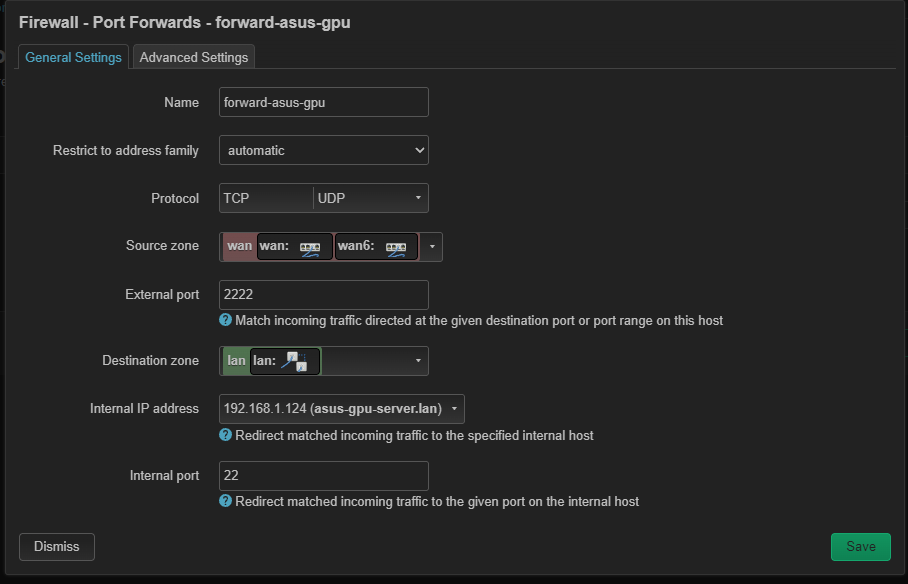Click the lan bridge icon in Destination zone
Viewport: 908px width, 584px height.
coord(294,362)
